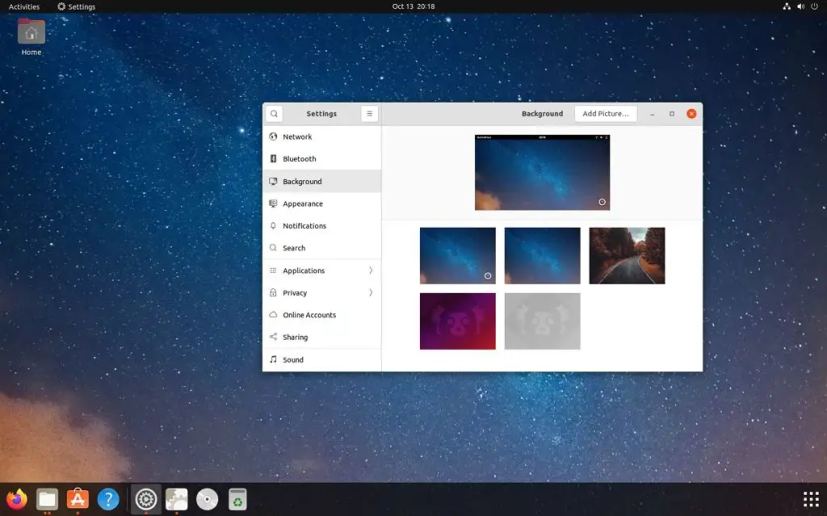This screenshot has width=827, height=516.
Task: Open Firefox from the dock
Action: [x=17, y=499]
